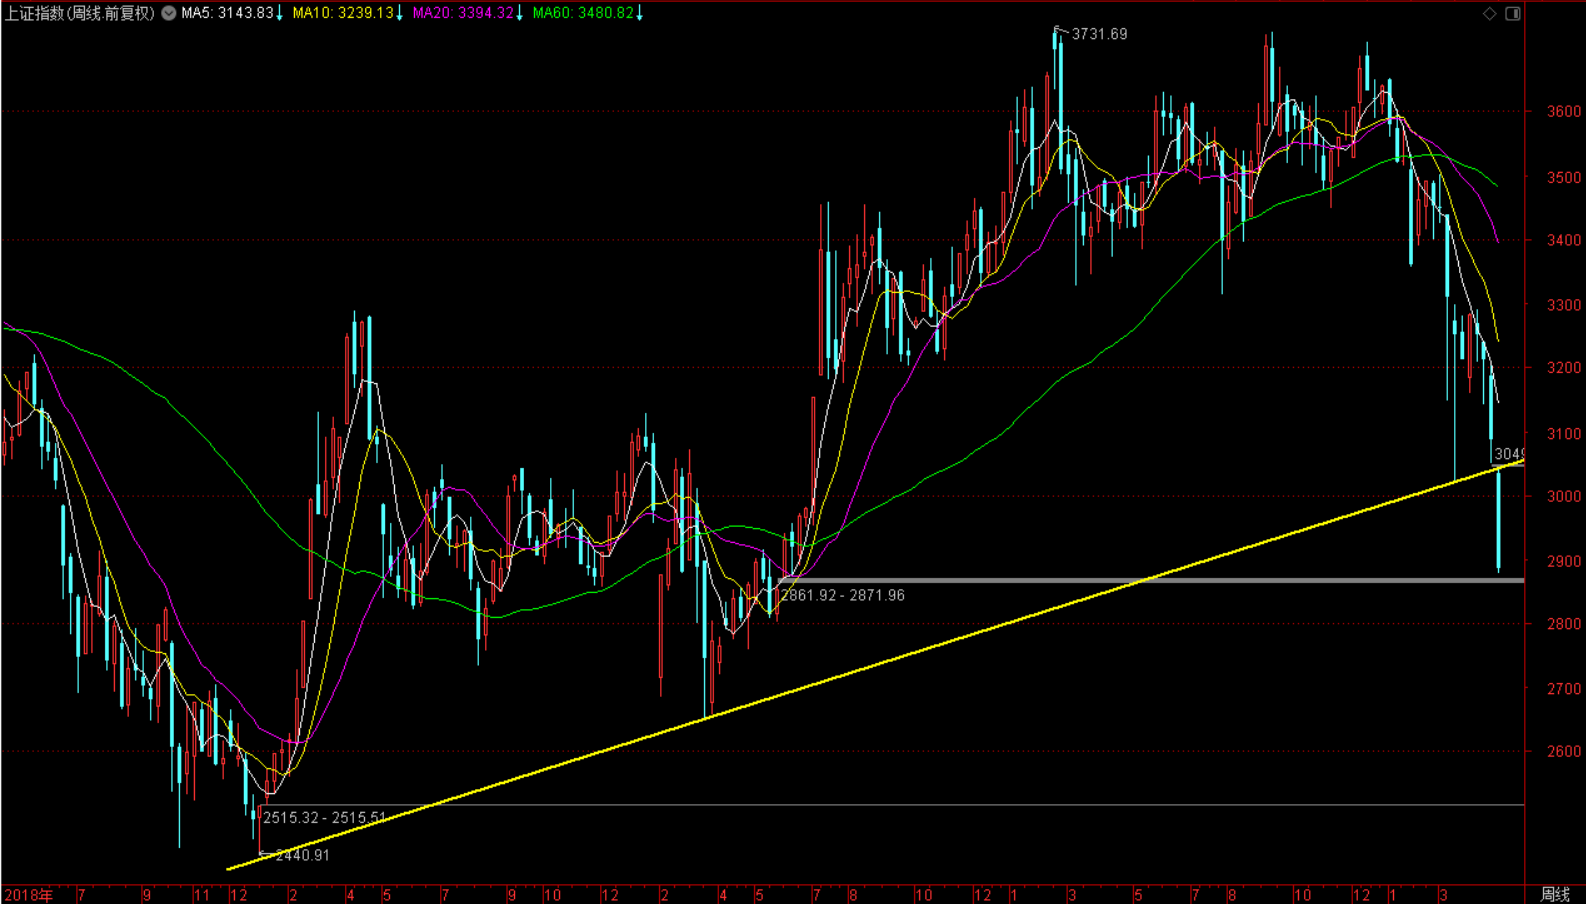This screenshot has height=904, width=1586.
Task: Click the 3731.69 high price annotation
Action: [1099, 34]
